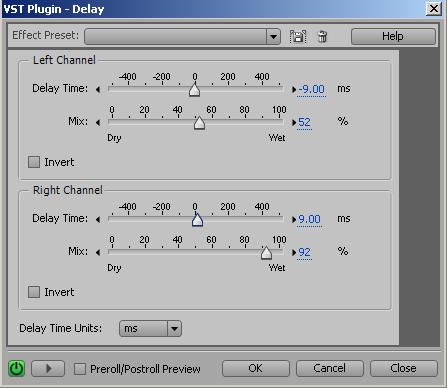
Task: Edit the Left Channel -9.00 delay value
Action: pyautogui.click(x=311, y=89)
